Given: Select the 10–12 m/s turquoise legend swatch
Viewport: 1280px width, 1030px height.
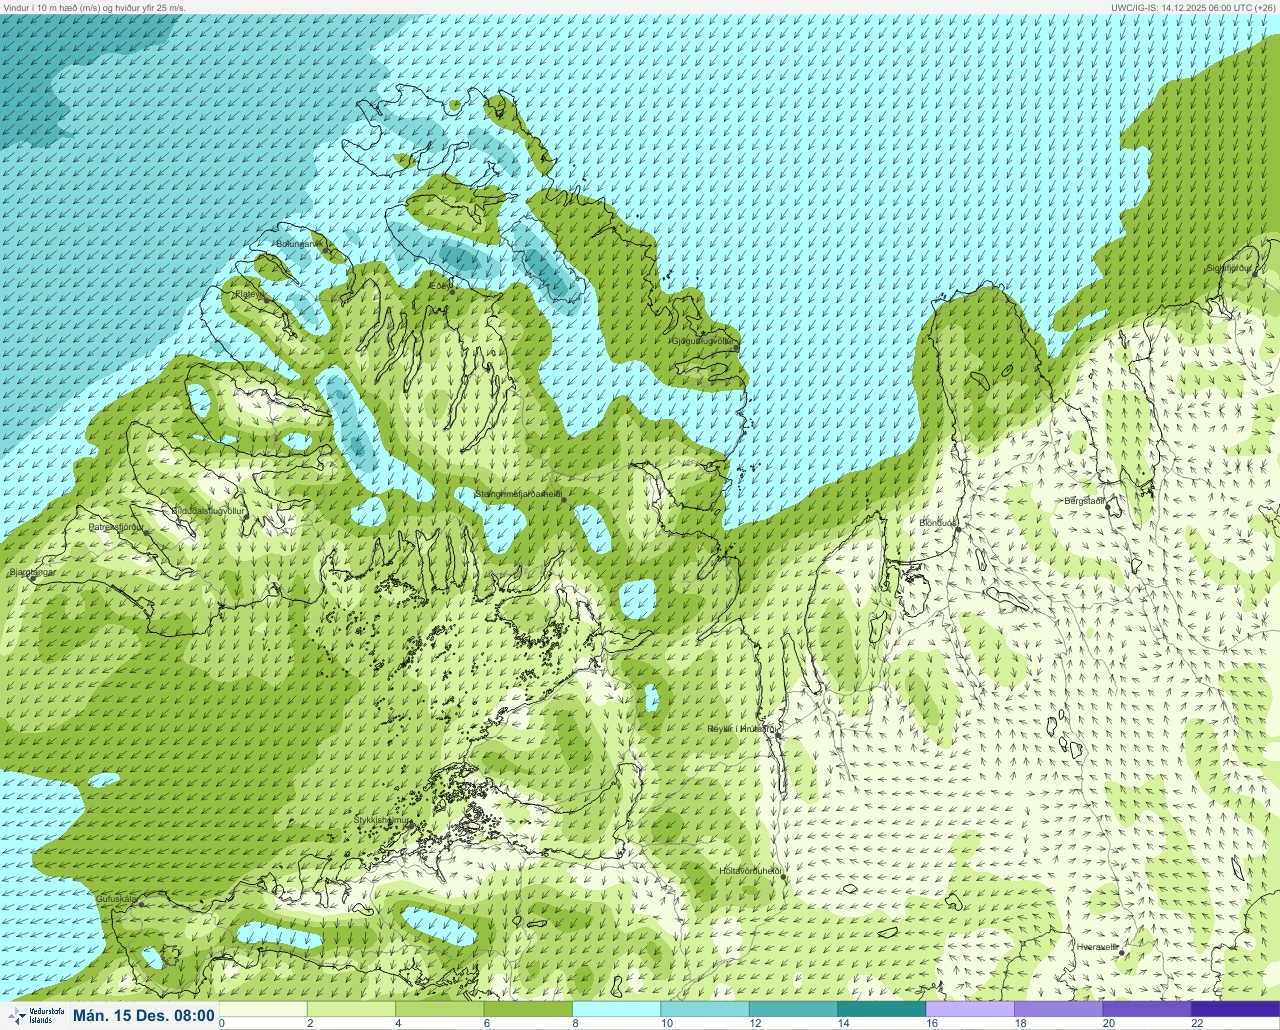Looking at the screenshot, I should coord(705,1008).
